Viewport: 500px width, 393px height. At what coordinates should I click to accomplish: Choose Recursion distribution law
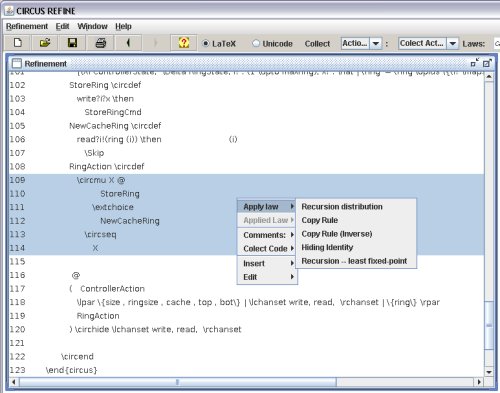(356, 207)
